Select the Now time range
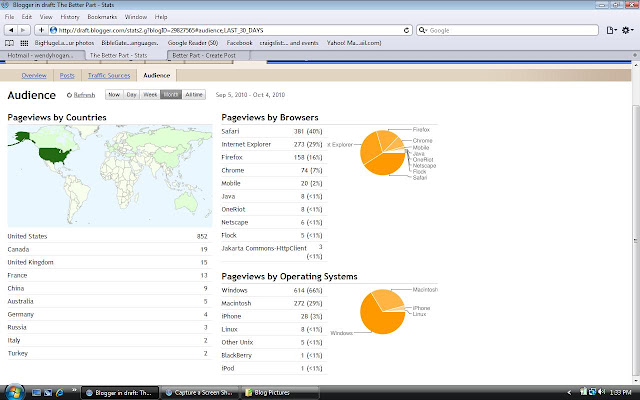 click(x=114, y=95)
